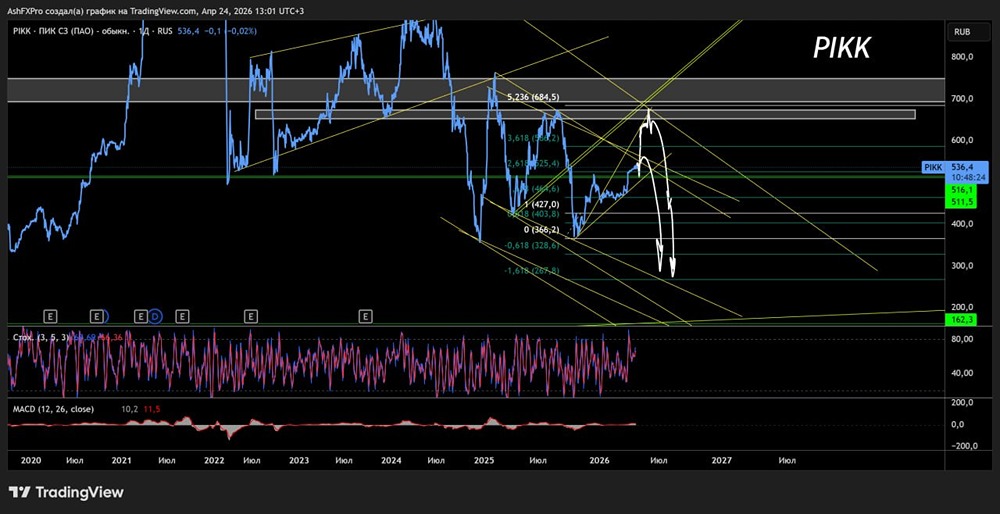1000x514 pixels.
Task: Open the E marker overlapping a partial blue circle
Action: [x=97, y=316]
